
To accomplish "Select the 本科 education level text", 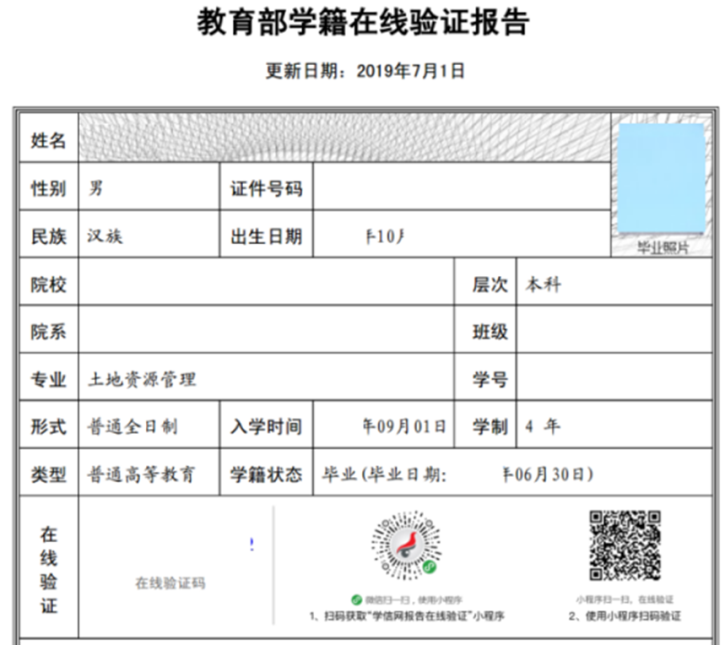I will tap(542, 284).
